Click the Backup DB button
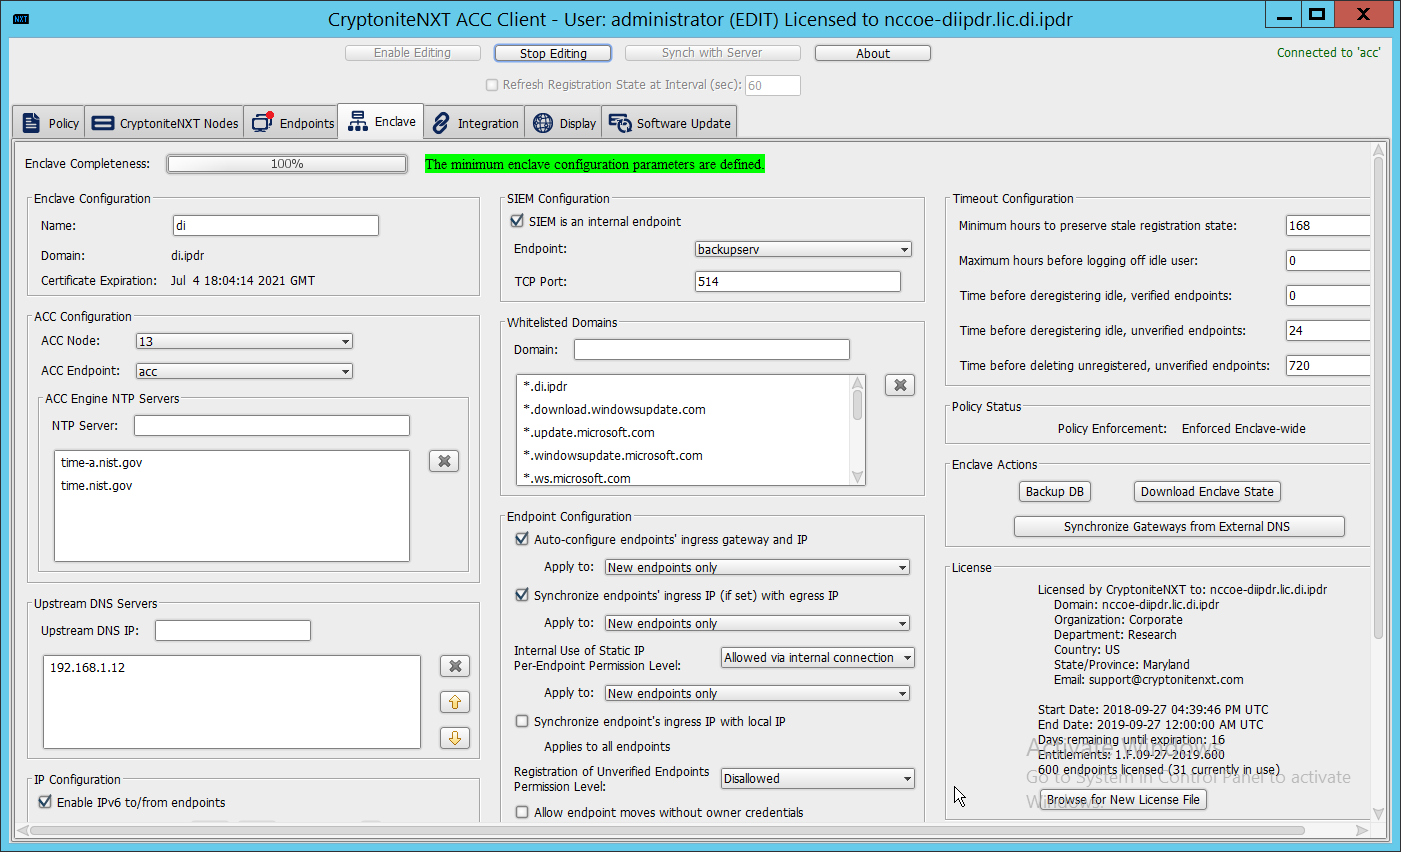The image size is (1401, 852). pyautogui.click(x=1055, y=491)
